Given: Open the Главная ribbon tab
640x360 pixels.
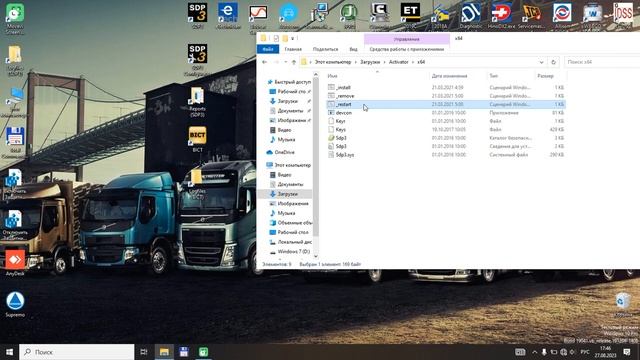Looking at the screenshot, I should coord(293,49).
